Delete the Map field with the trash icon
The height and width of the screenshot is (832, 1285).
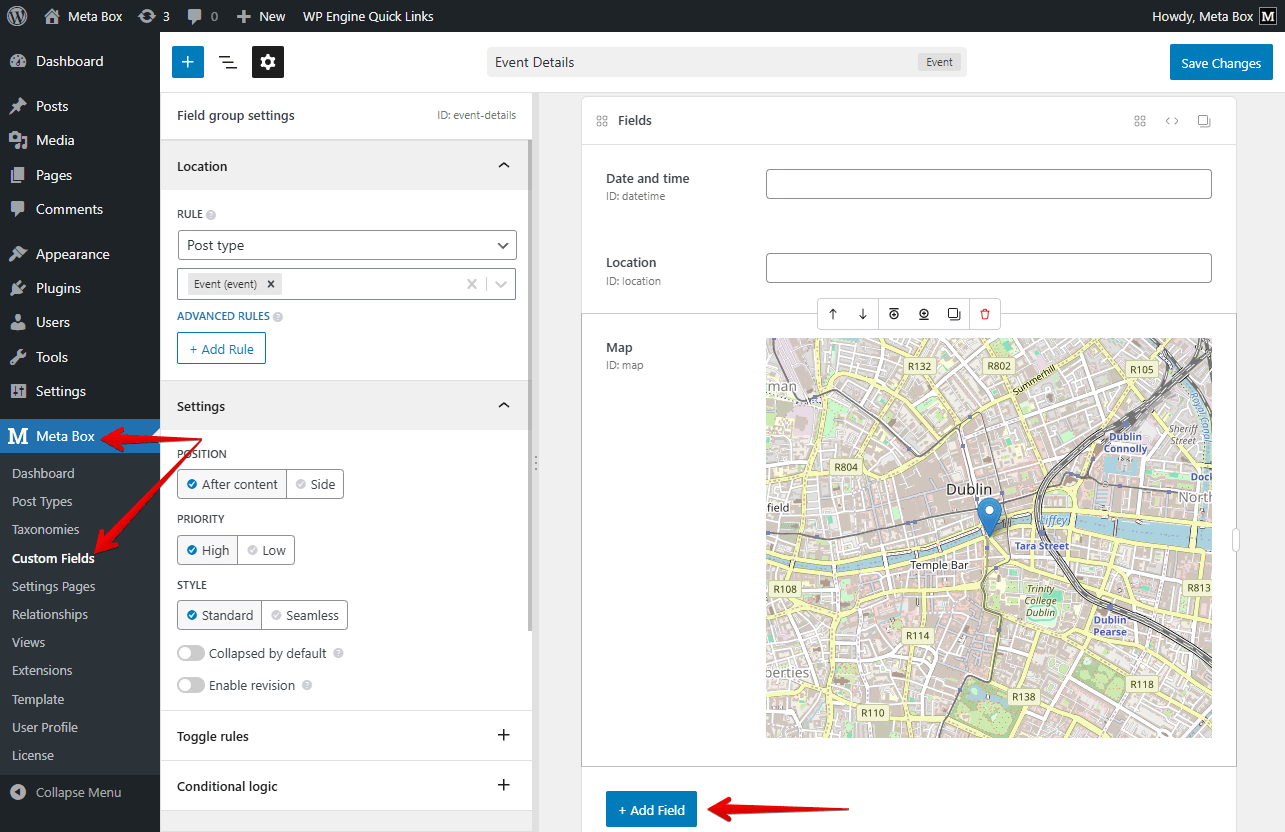[x=985, y=313]
